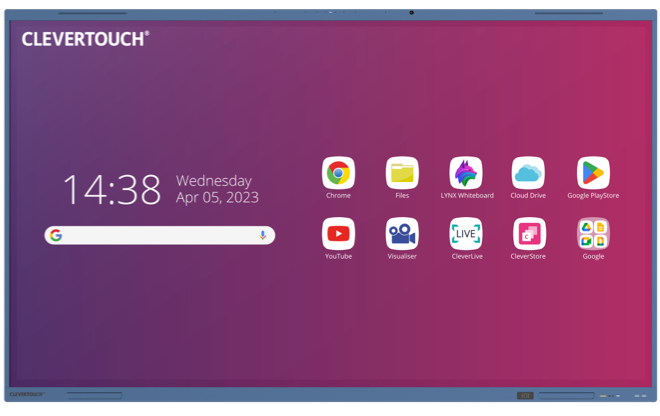Click the CLEVERTOUCH logo at top-left
The height and width of the screenshot is (416, 660).
tap(85, 39)
